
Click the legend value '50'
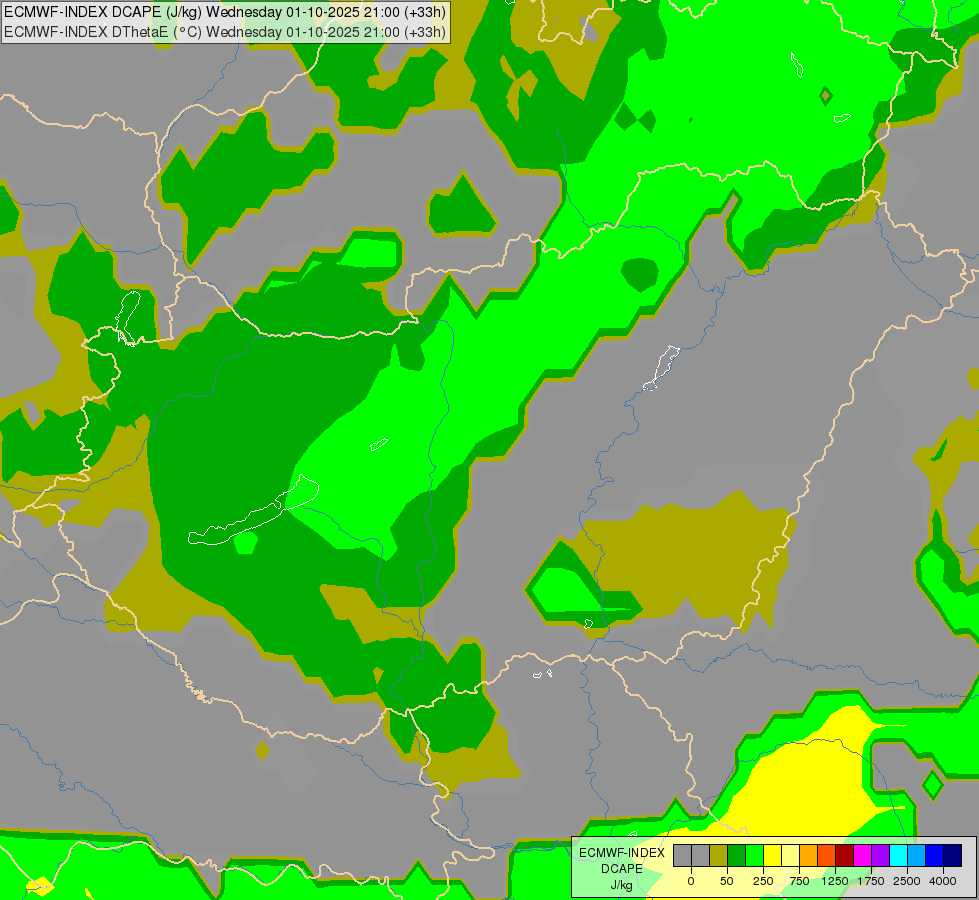727,881
